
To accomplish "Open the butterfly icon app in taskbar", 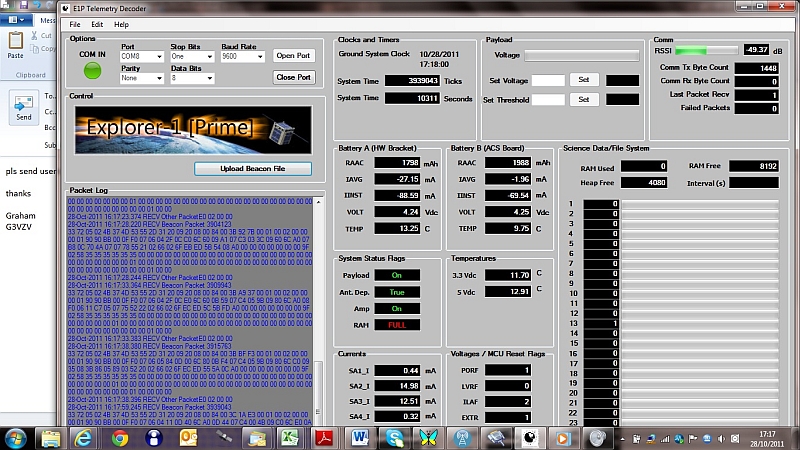I will point(429,438).
